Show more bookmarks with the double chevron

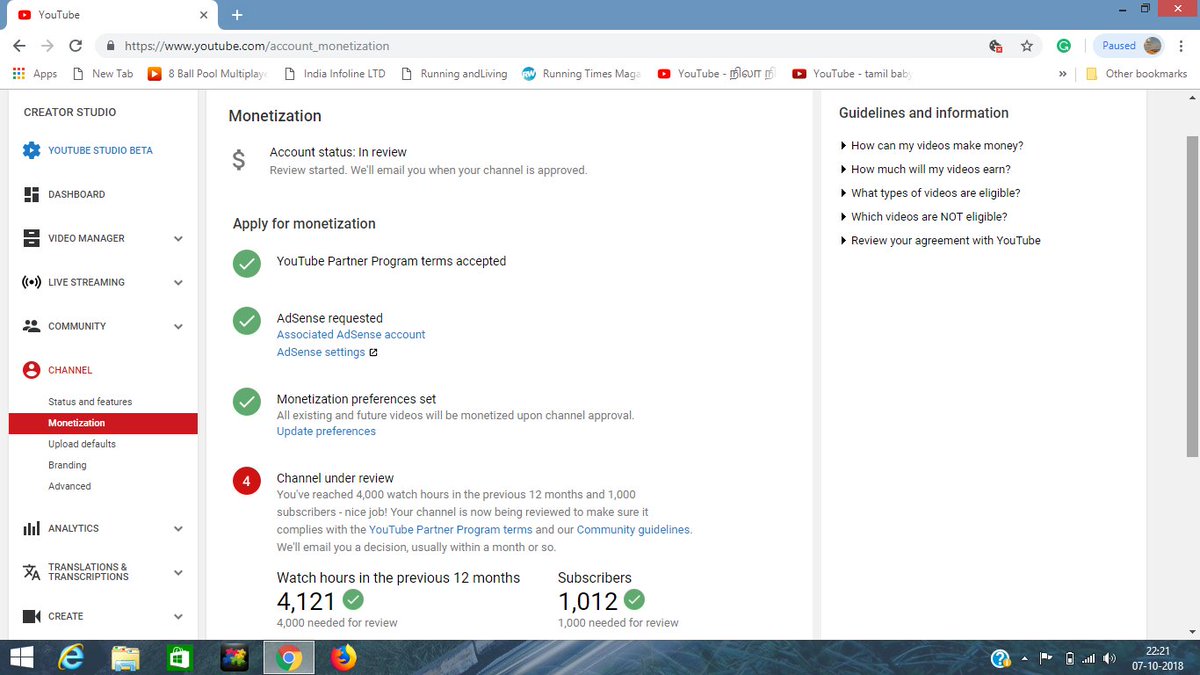pyautogui.click(x=1063, y=73)
